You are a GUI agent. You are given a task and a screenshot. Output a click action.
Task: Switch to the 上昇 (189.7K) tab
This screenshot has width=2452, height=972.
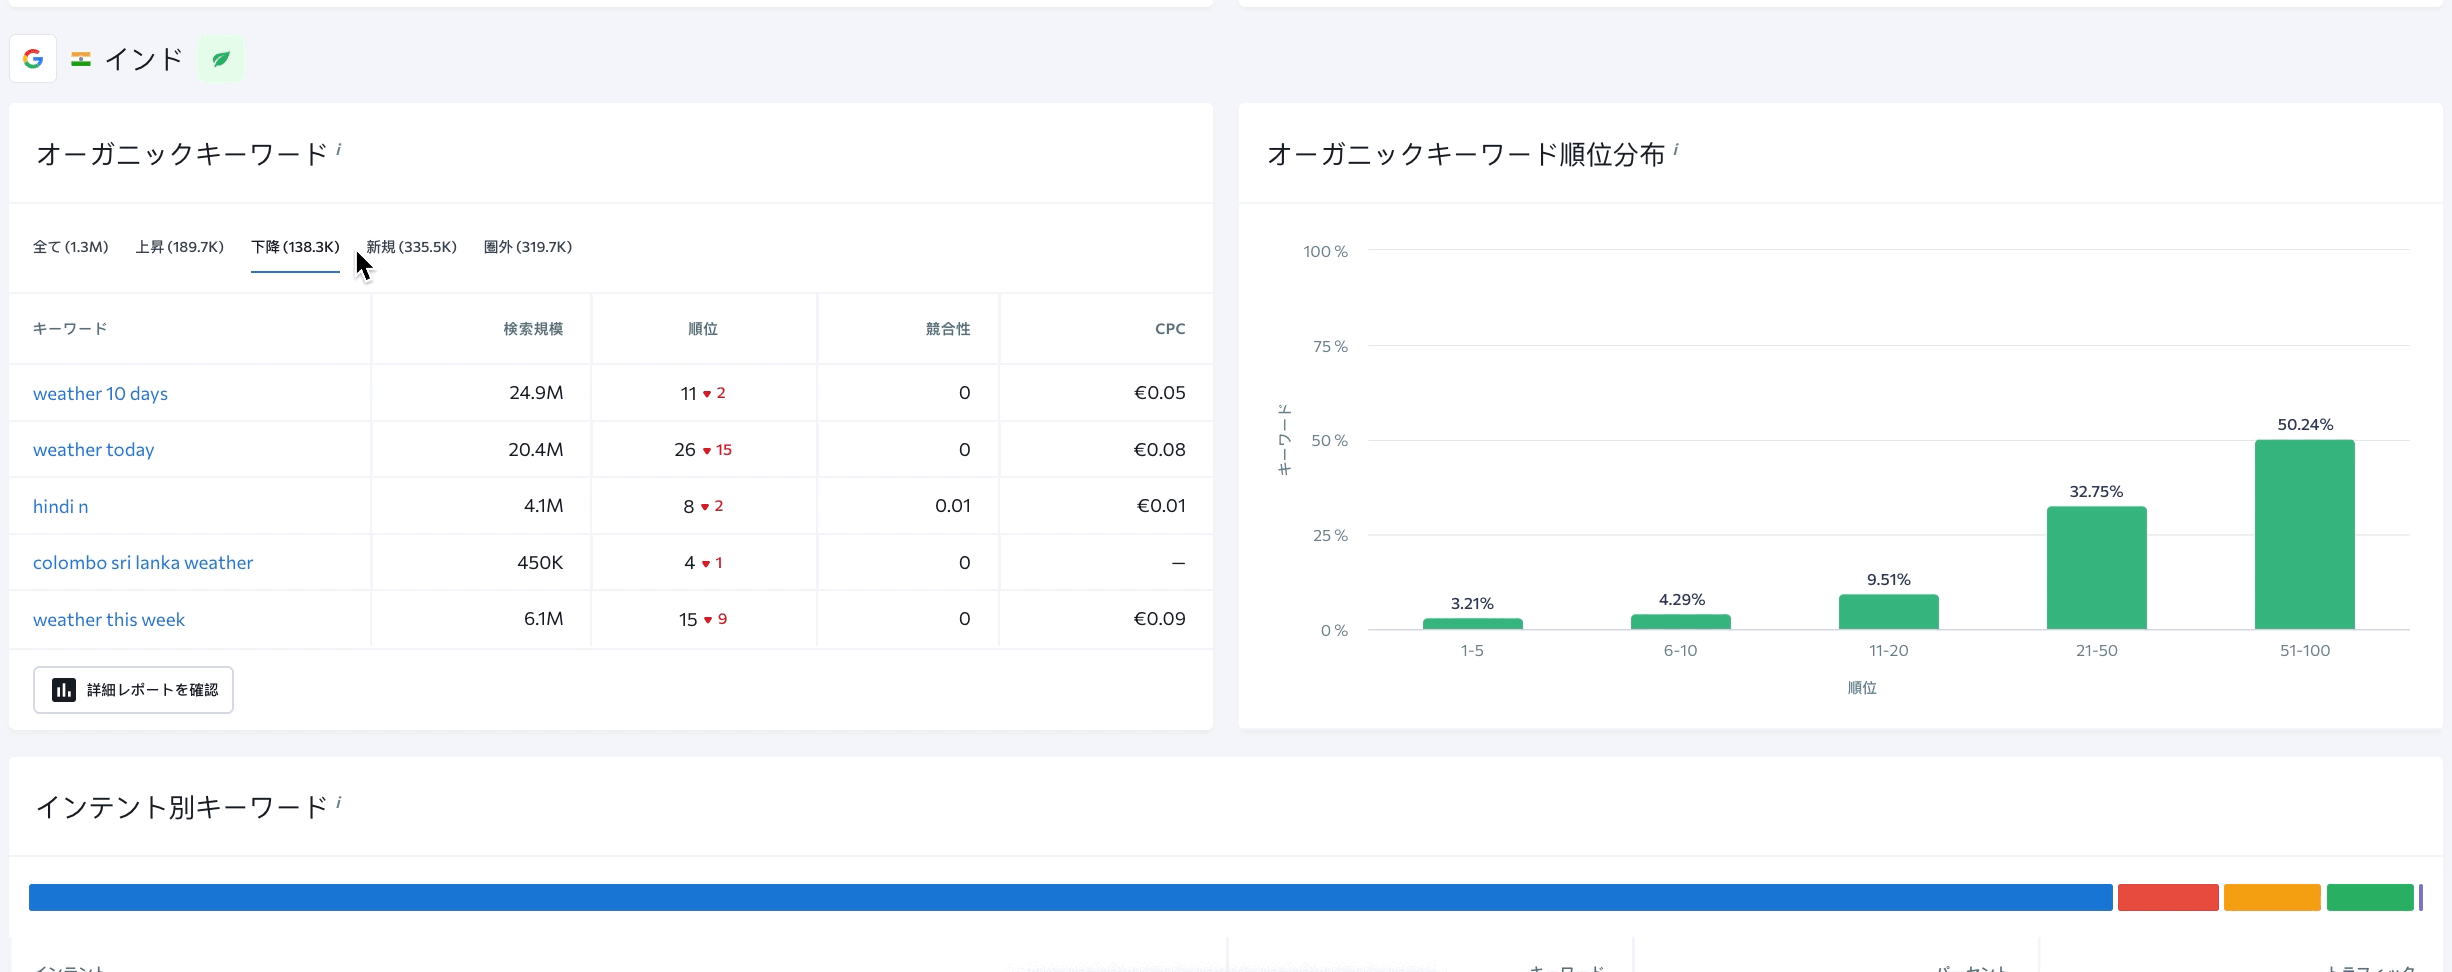[x=179, y=247]
